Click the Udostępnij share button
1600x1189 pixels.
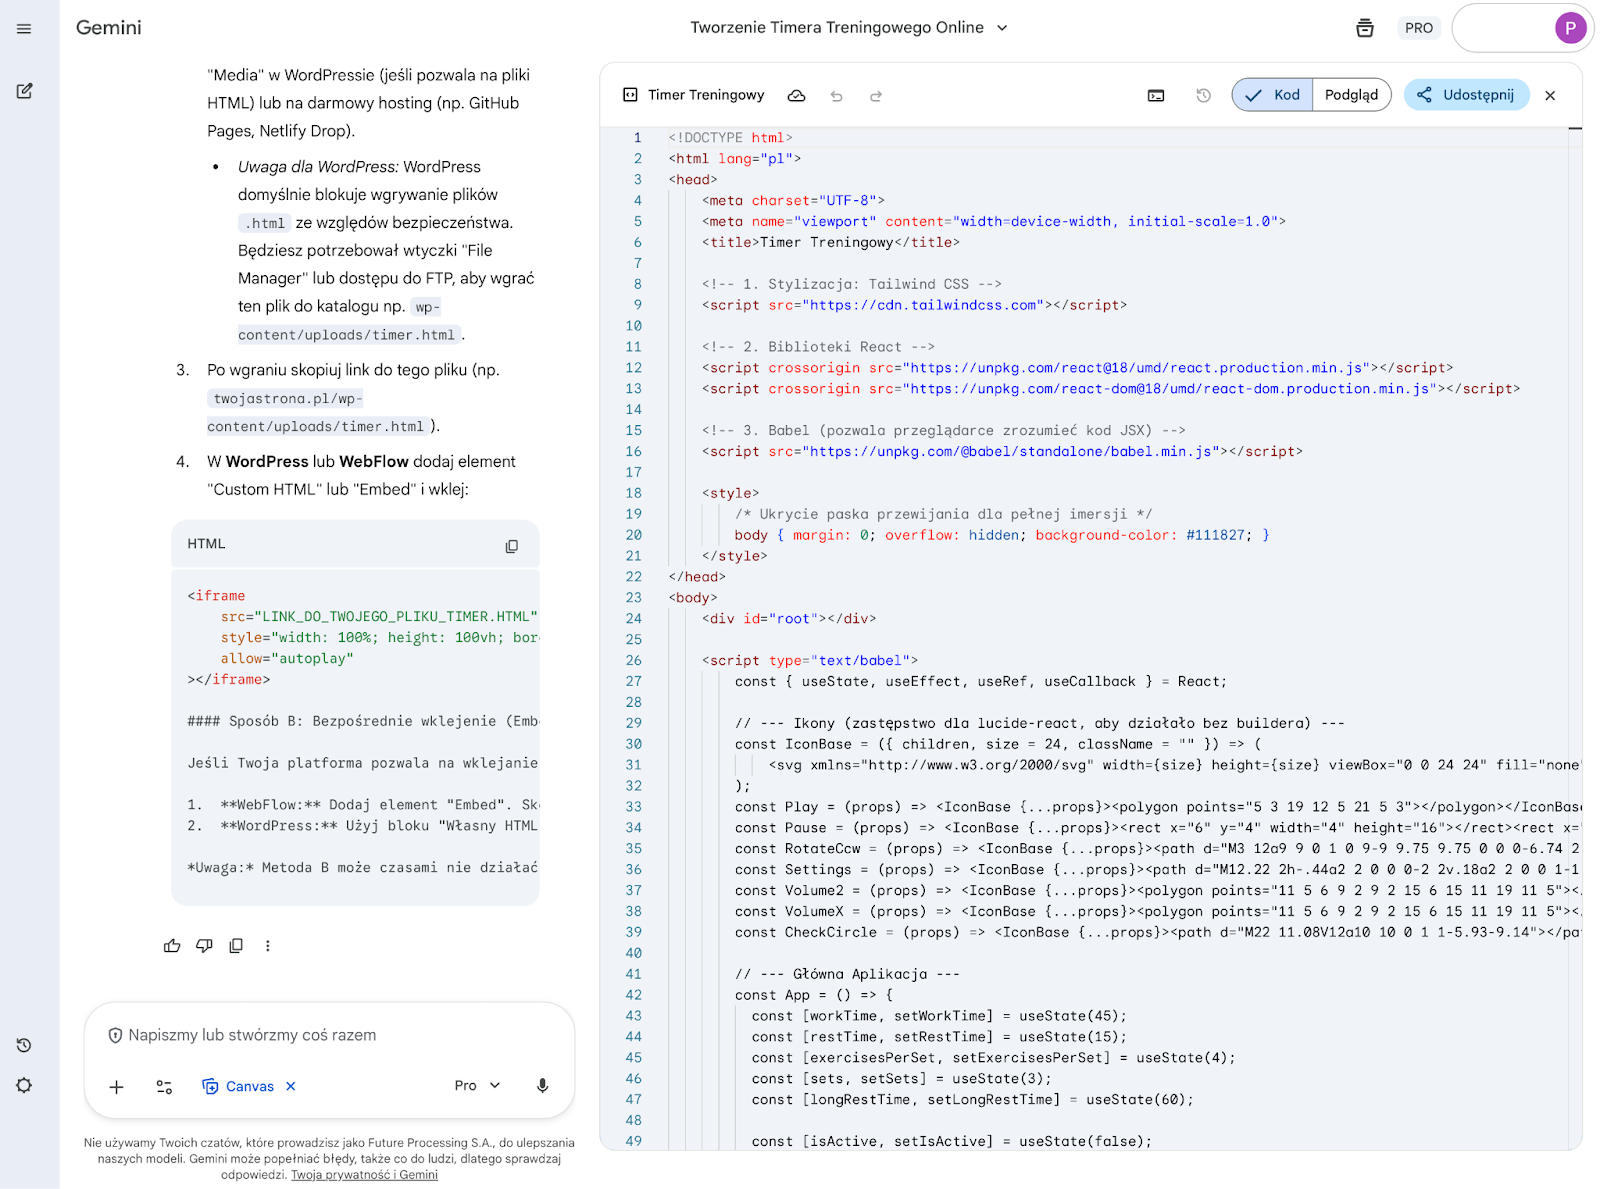(1466, 95)
